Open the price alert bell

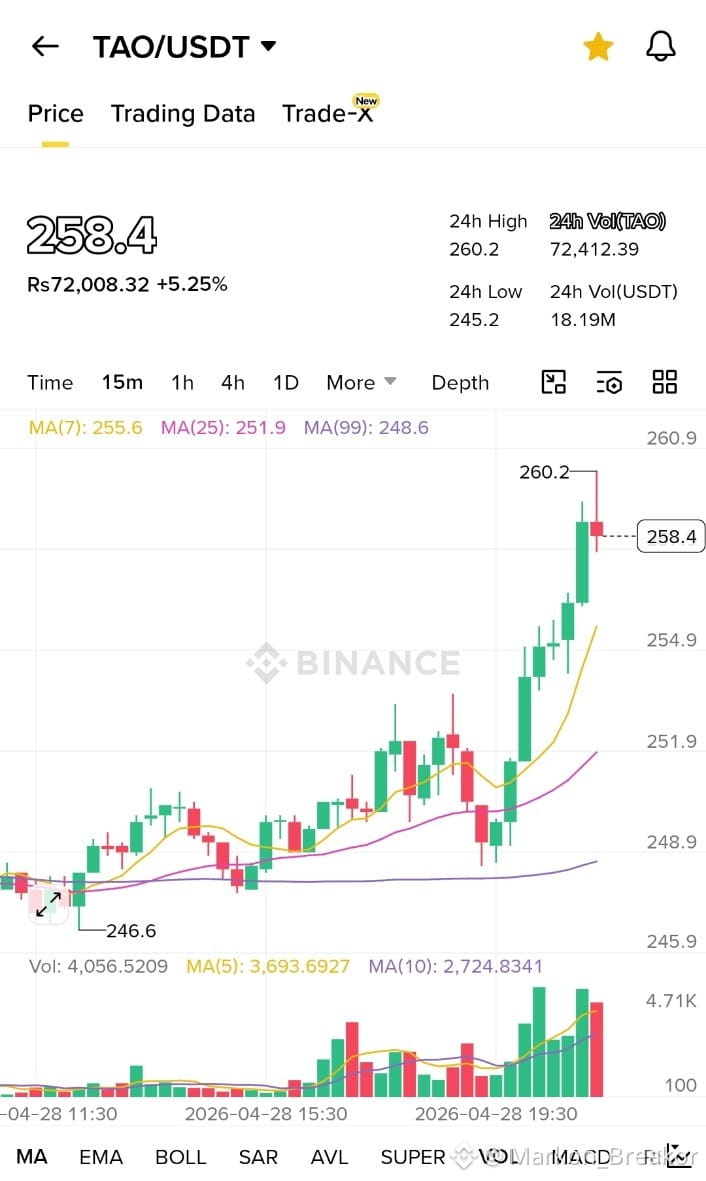[661, 47]
